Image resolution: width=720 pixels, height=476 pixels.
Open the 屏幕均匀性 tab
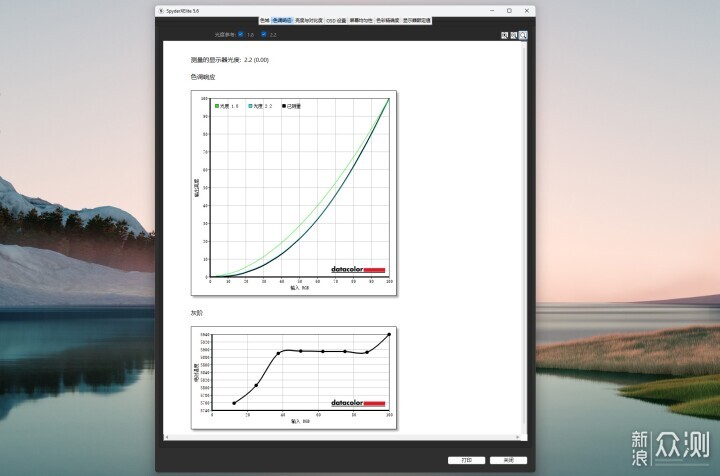coord(360,20)
